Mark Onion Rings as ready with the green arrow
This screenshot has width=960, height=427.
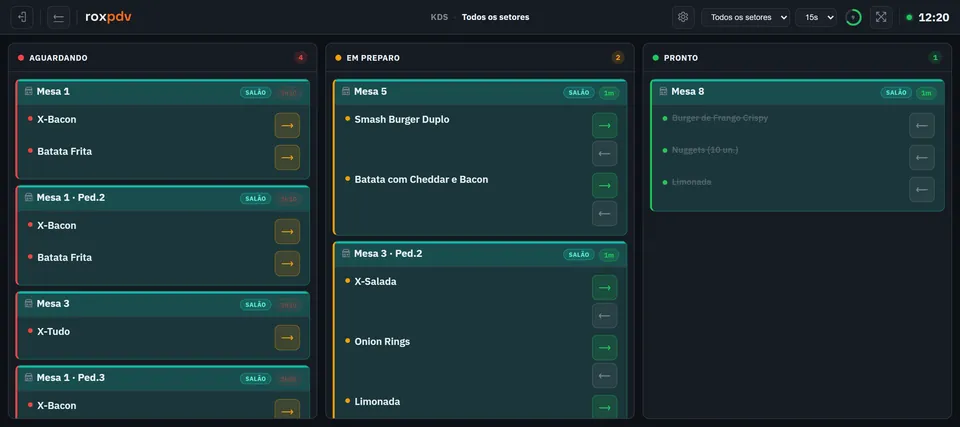604,347
